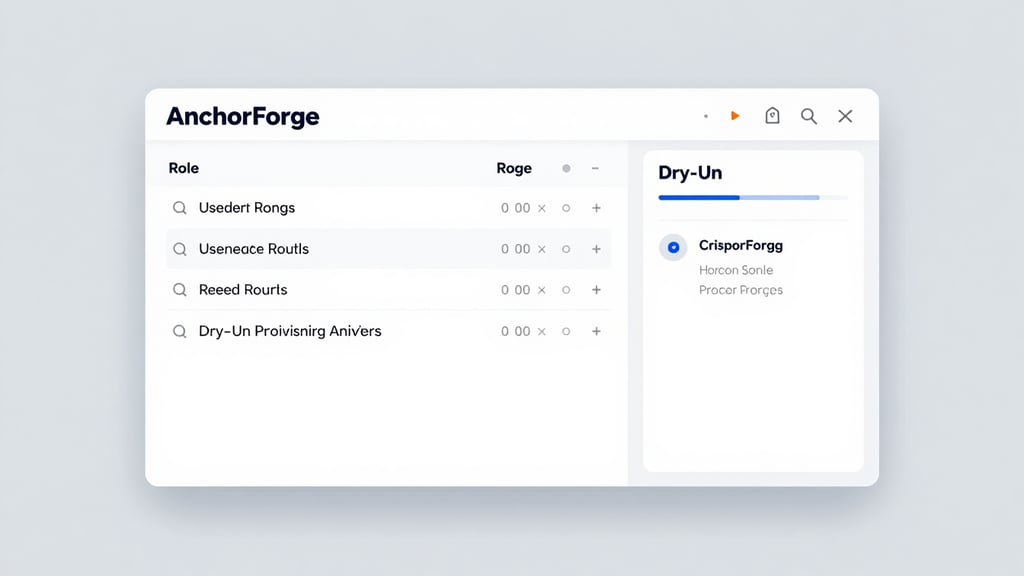Click search icon beside Reeed Rourls

(x=180, y=289)
